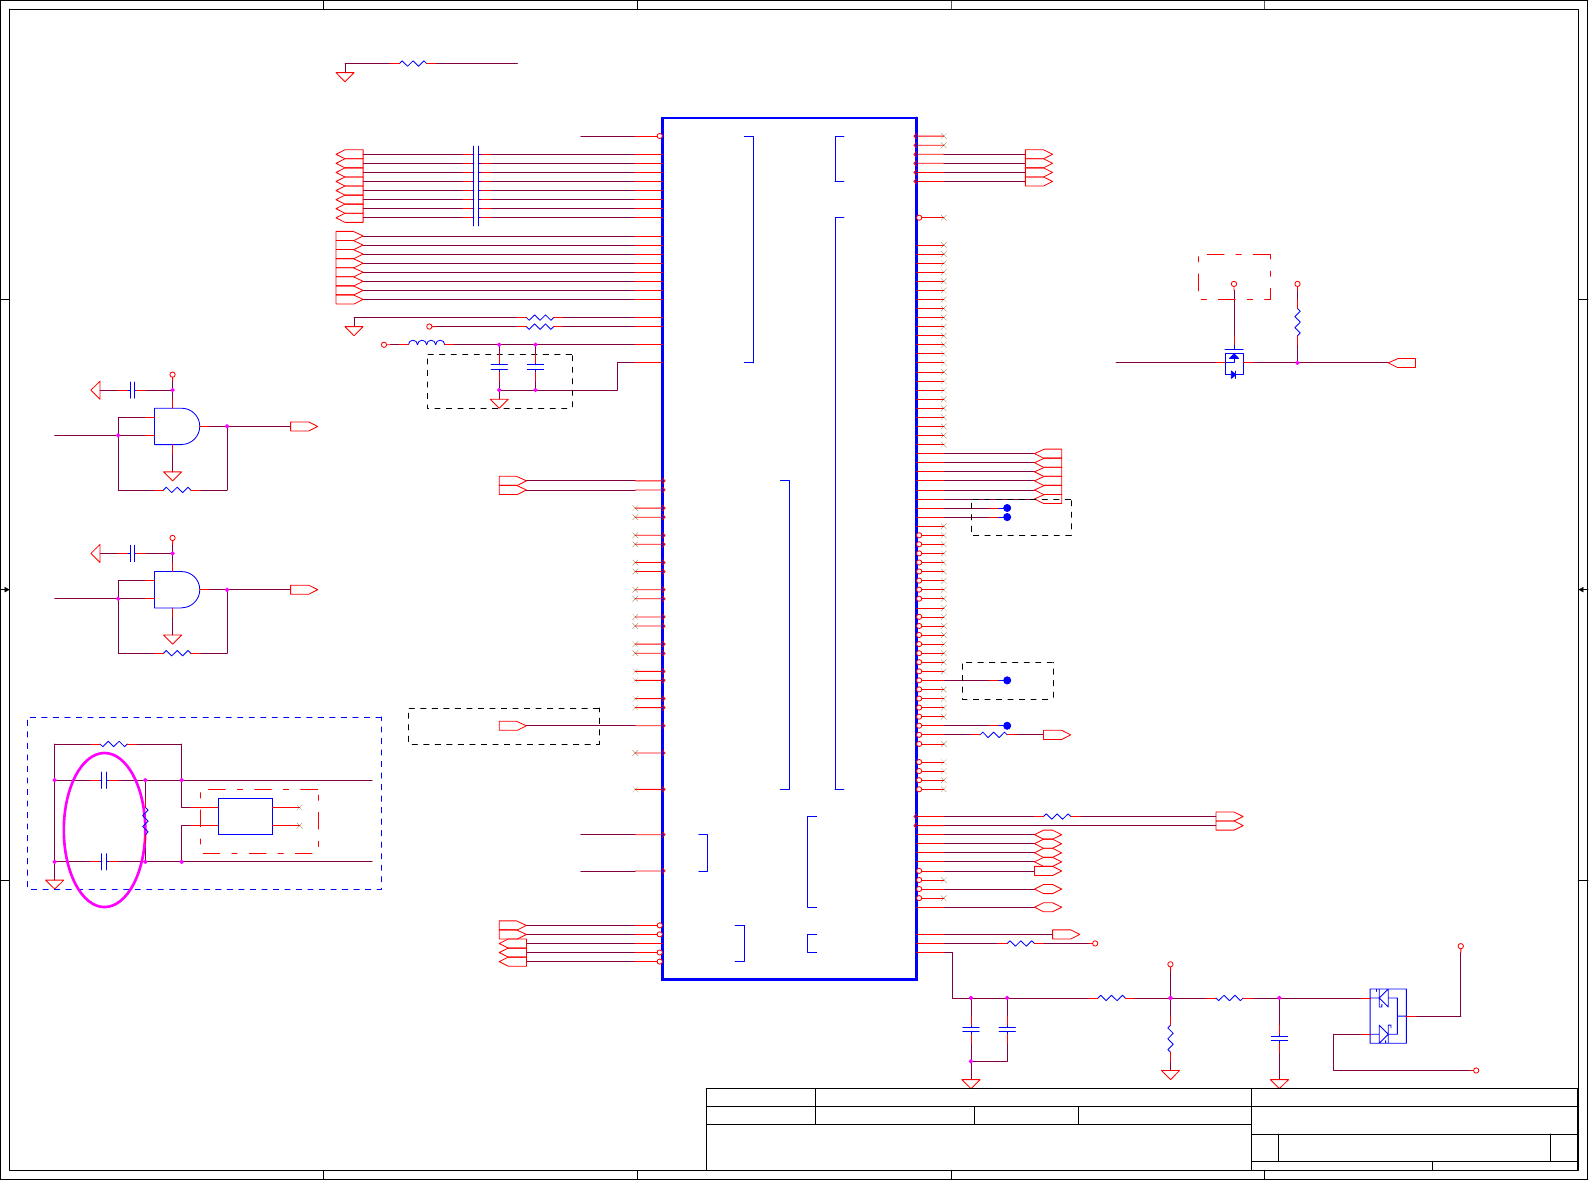
Task: Select the upper AND gate symbol
Action: [x=177, y=427]
